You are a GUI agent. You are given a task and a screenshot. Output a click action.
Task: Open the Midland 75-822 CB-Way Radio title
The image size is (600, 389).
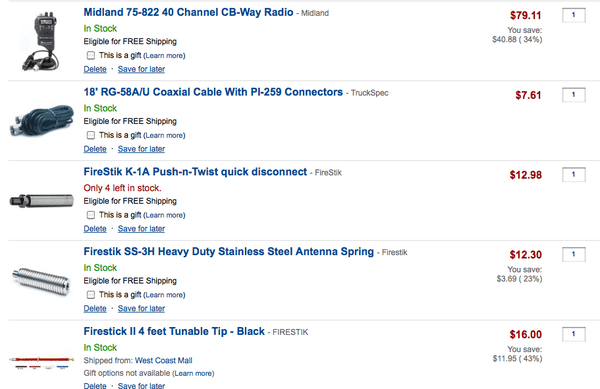(x=188, y=12)
